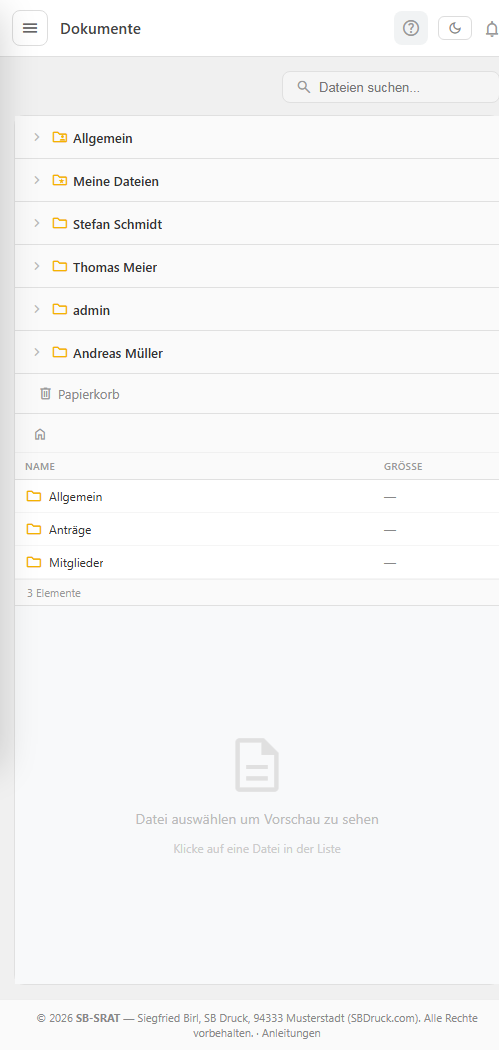Sort the list by the NAME column header
499x1050 pixels.
coord(40,467)
